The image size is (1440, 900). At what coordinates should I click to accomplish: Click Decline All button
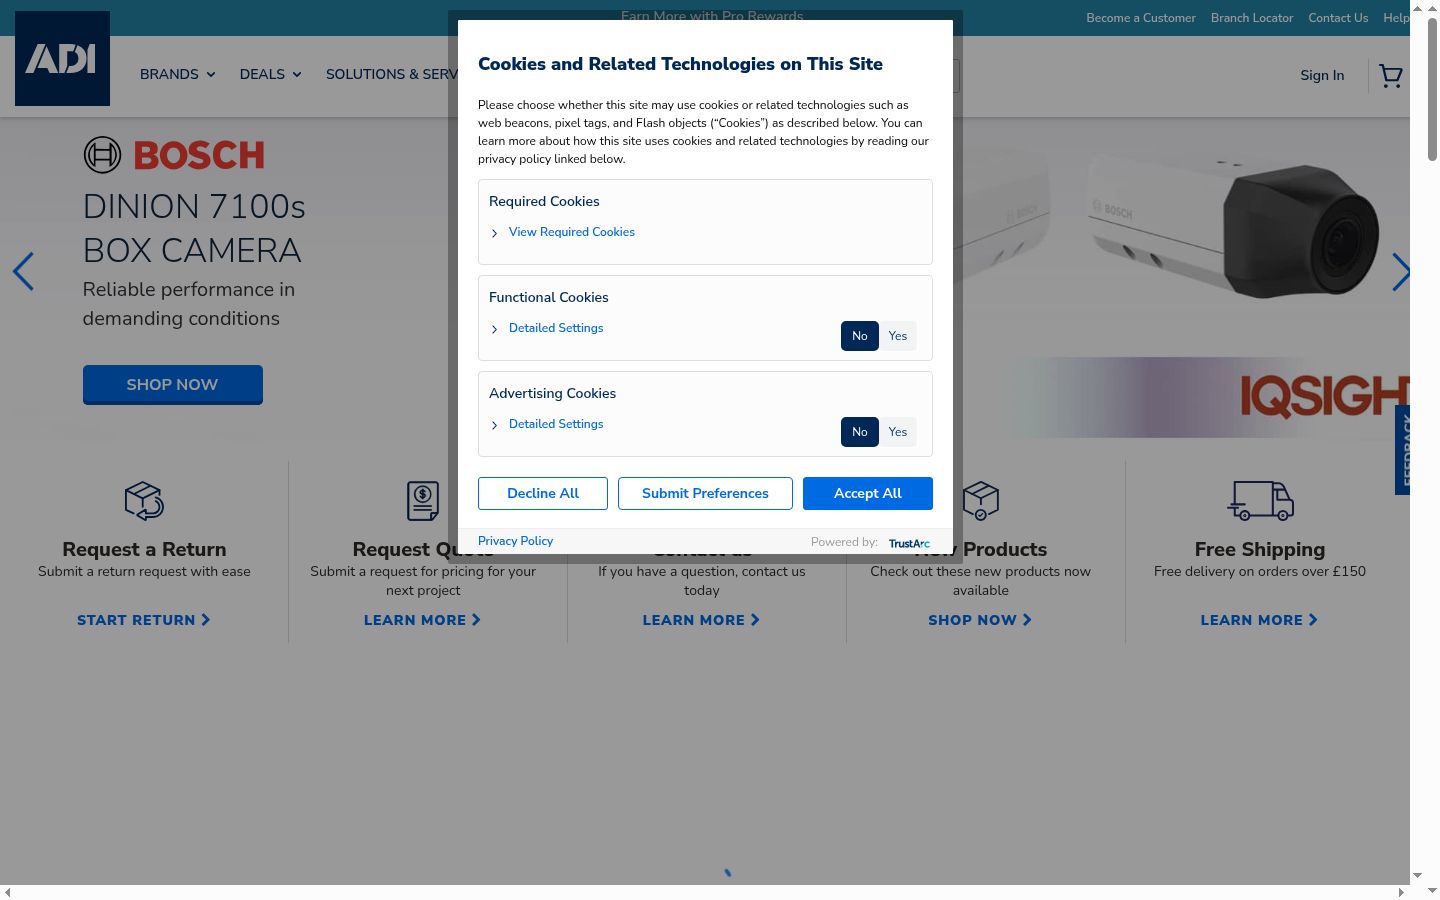click(543, 493)
